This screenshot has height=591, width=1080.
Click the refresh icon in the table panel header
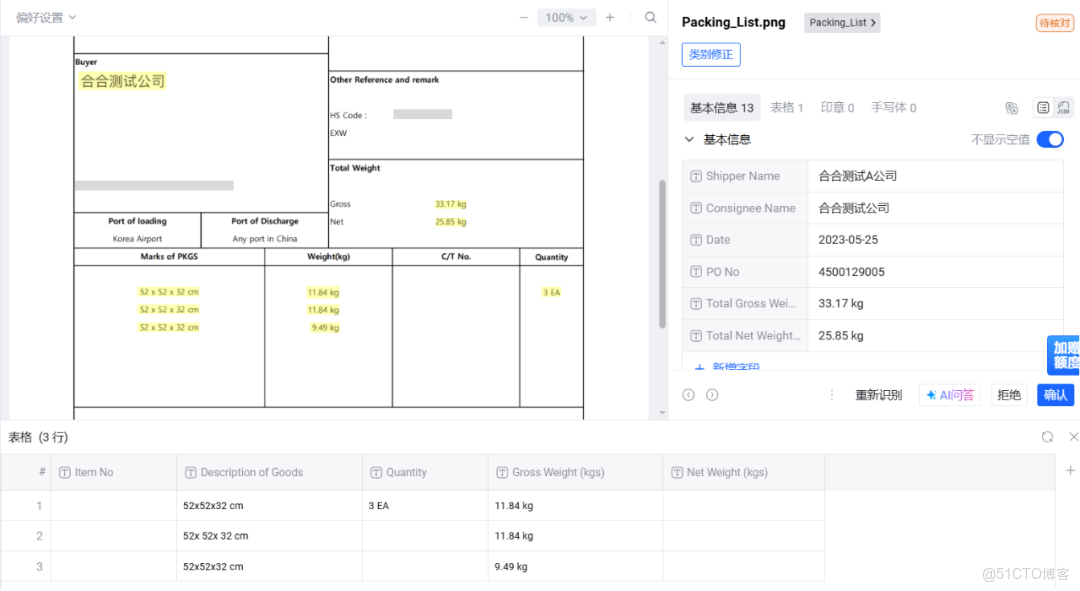pyautogui.click(x=1047, y=436)
